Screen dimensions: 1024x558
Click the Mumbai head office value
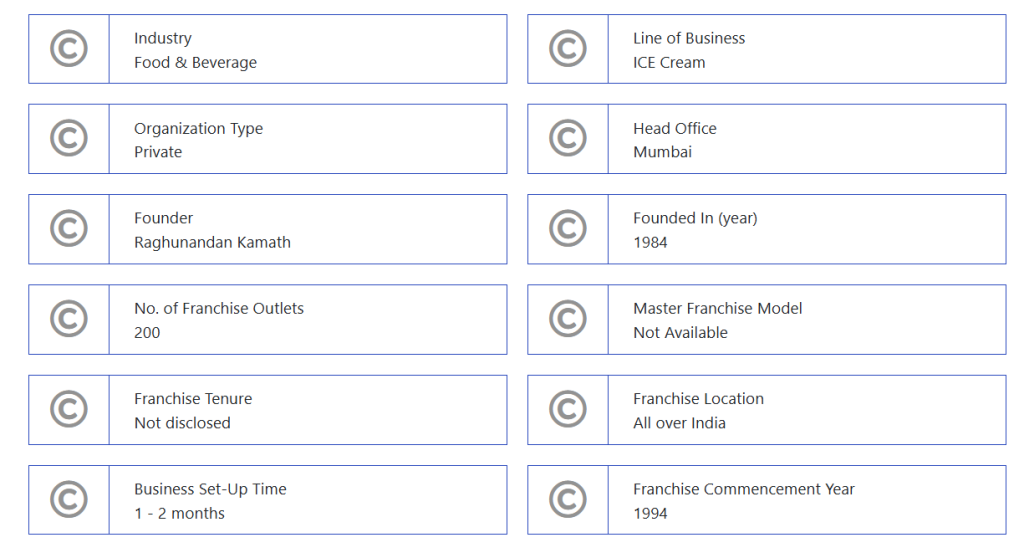click(x=662, y=152)
